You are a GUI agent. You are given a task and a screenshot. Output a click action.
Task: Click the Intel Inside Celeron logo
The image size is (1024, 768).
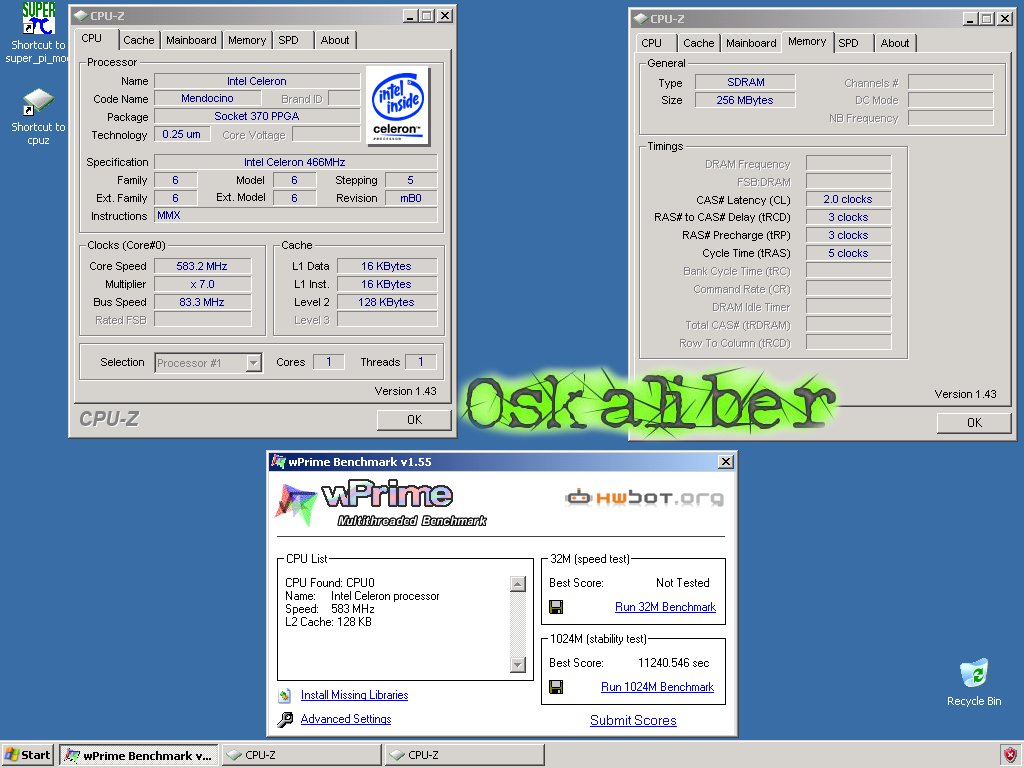coord(398,106)
